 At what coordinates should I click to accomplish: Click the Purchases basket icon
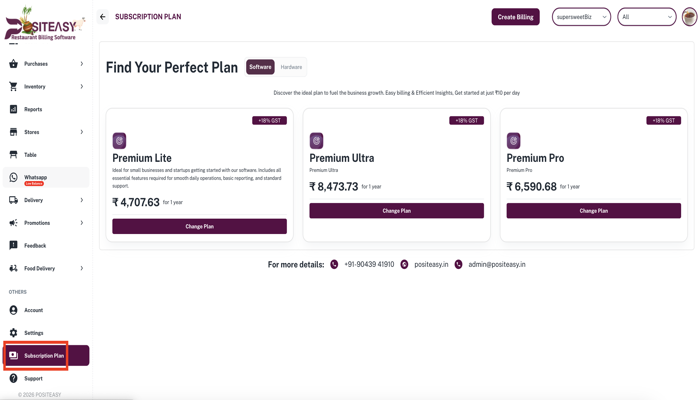click(x=14, y=64)
